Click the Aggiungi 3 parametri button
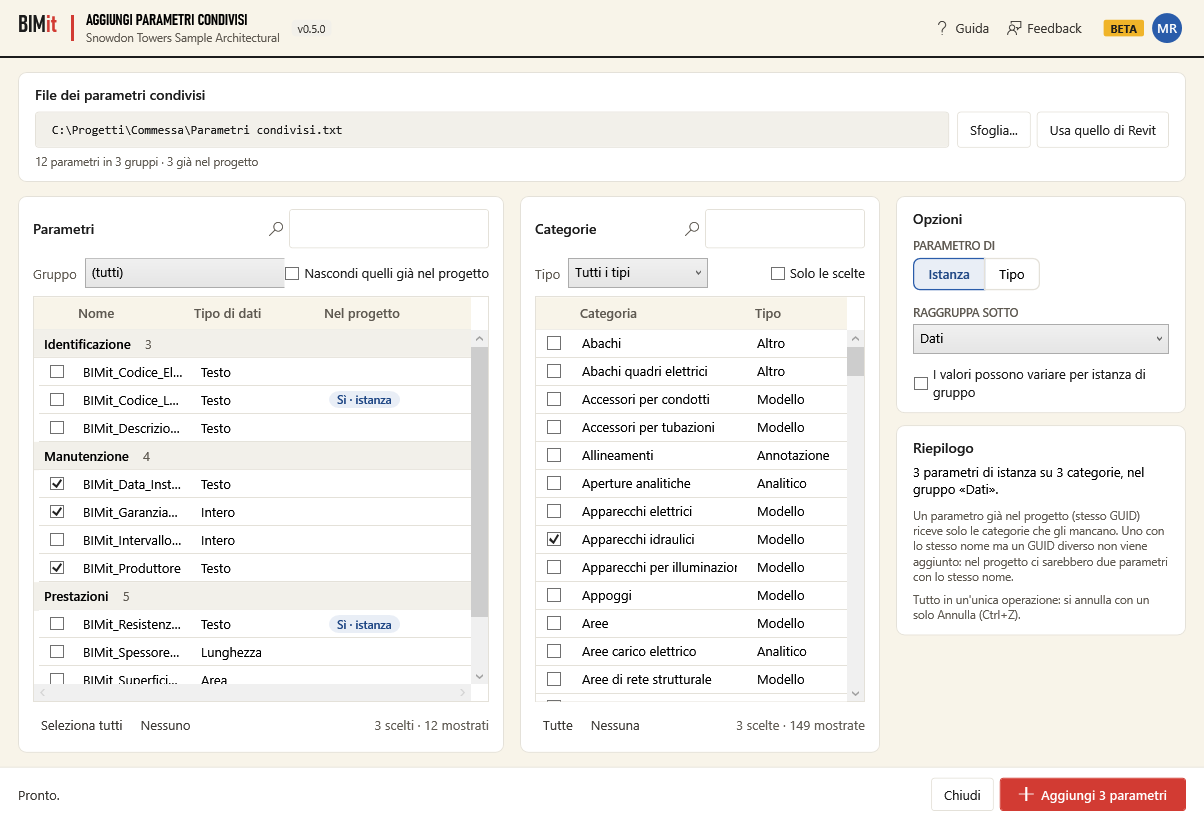 [1093, 796]
